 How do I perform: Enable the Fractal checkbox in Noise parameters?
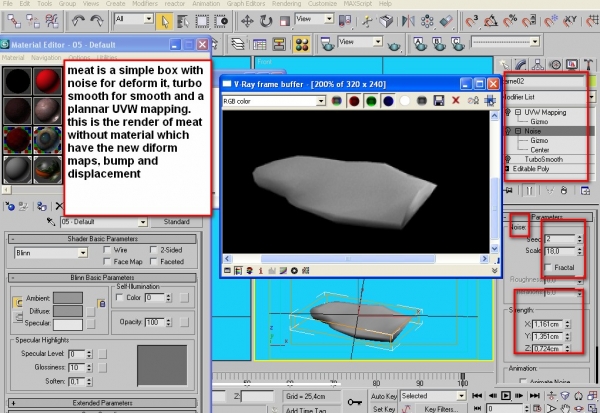(548, 267)
